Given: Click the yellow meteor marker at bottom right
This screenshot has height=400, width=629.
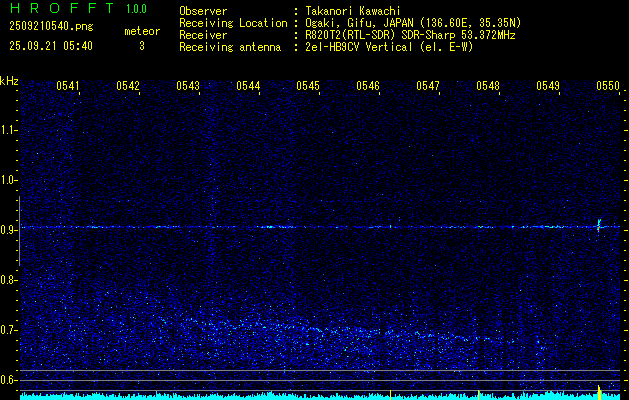Looking at the screenshot, I should click(x=599, y=393).
